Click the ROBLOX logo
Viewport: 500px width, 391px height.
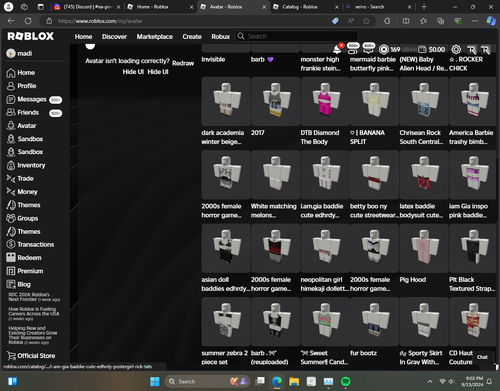tap(31, 36)
